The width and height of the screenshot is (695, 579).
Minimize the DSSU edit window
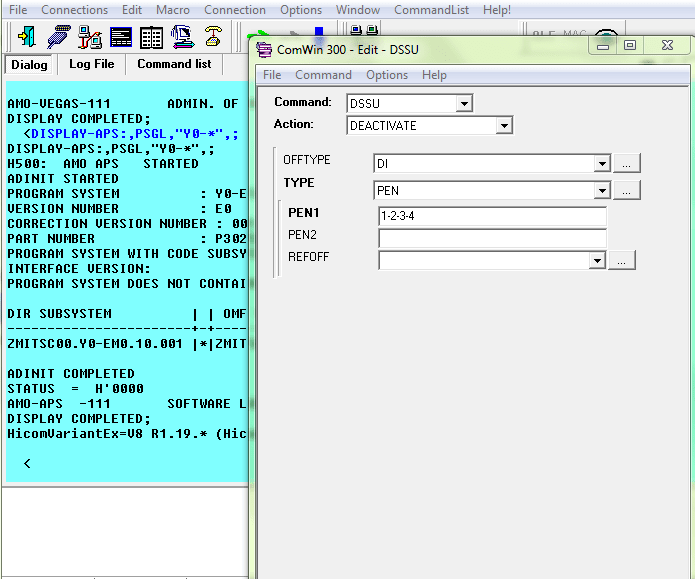click(603, 46)
